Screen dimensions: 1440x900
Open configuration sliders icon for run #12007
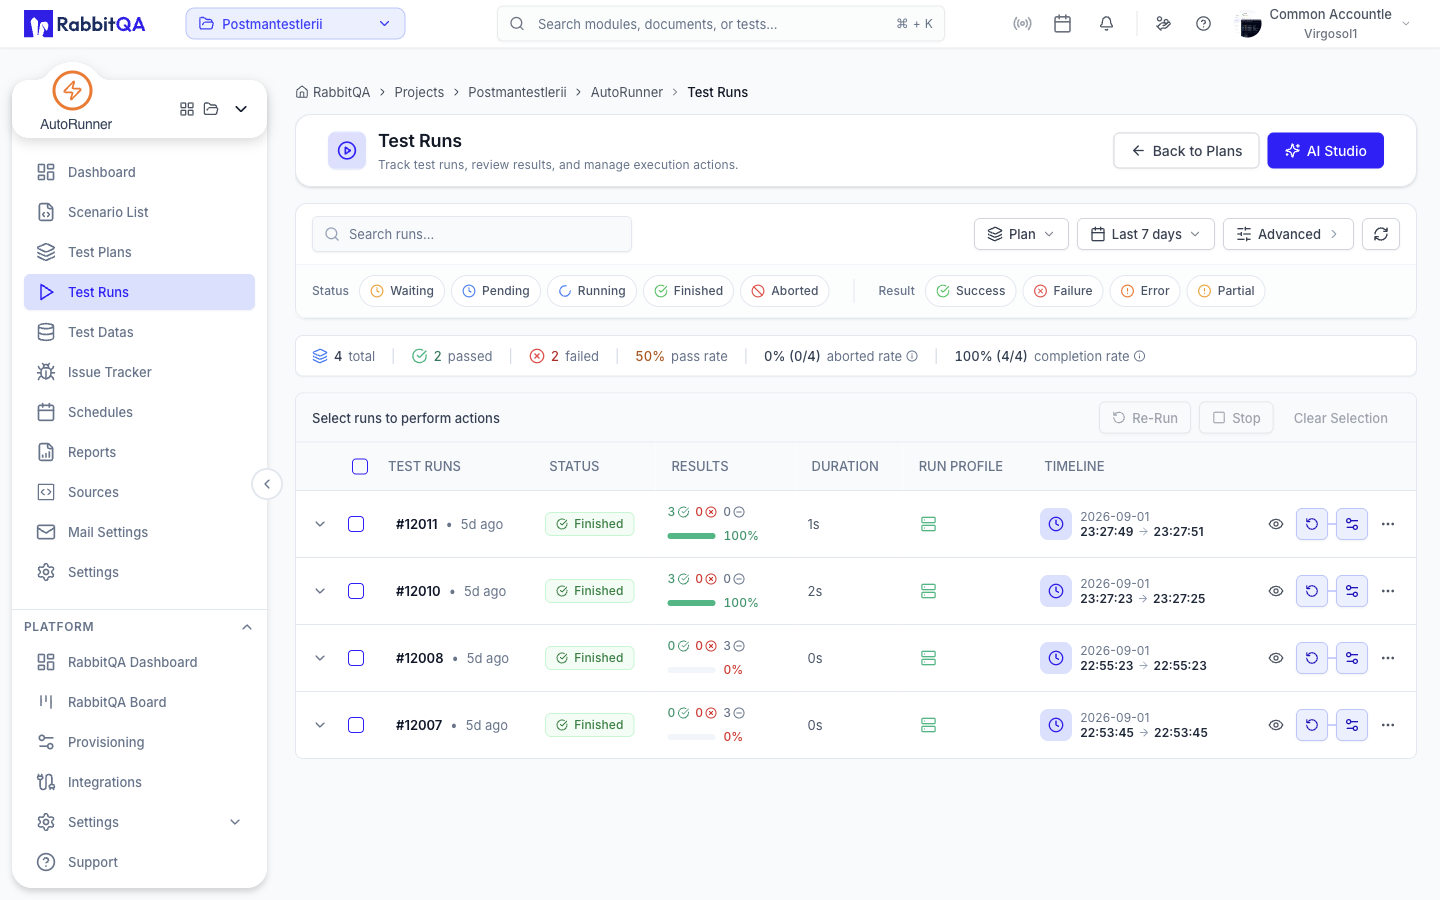click(x=1352, y=725)
